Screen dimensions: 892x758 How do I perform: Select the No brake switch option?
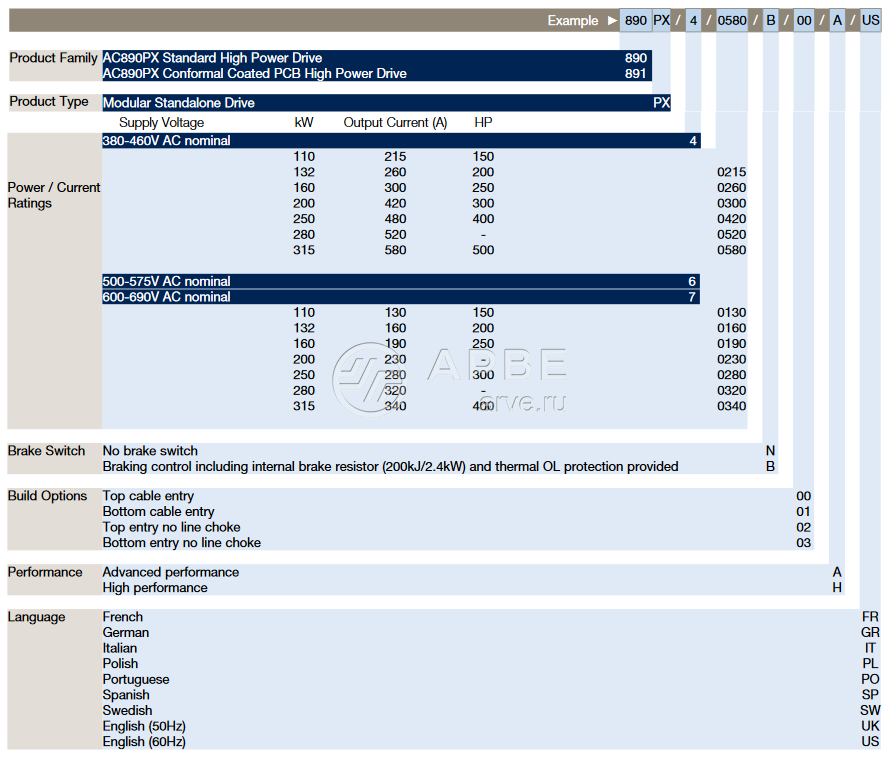click(150, 451)
